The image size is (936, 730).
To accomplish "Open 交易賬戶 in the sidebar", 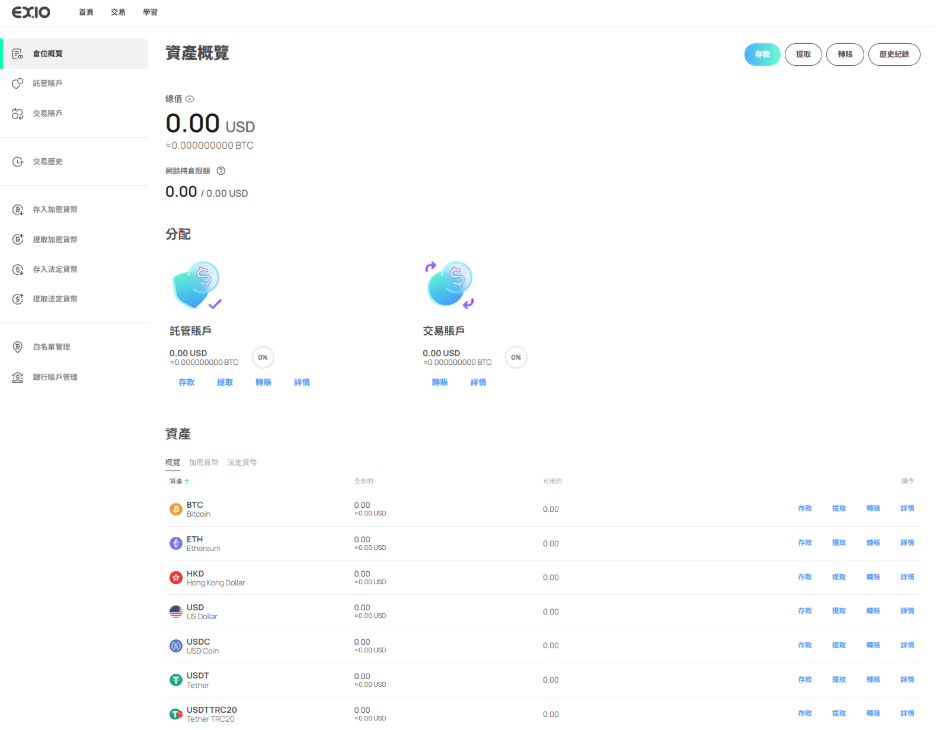I will click(x=47, y=114).
